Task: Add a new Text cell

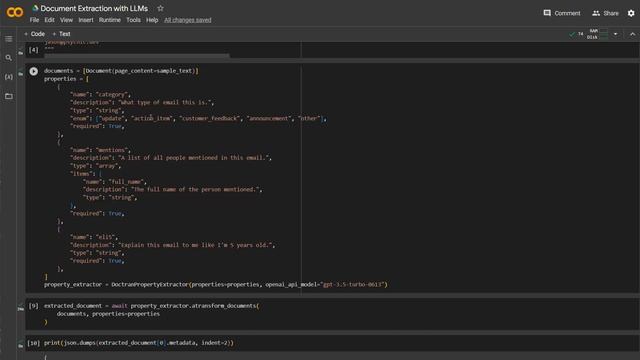Action: pos(61,34)
